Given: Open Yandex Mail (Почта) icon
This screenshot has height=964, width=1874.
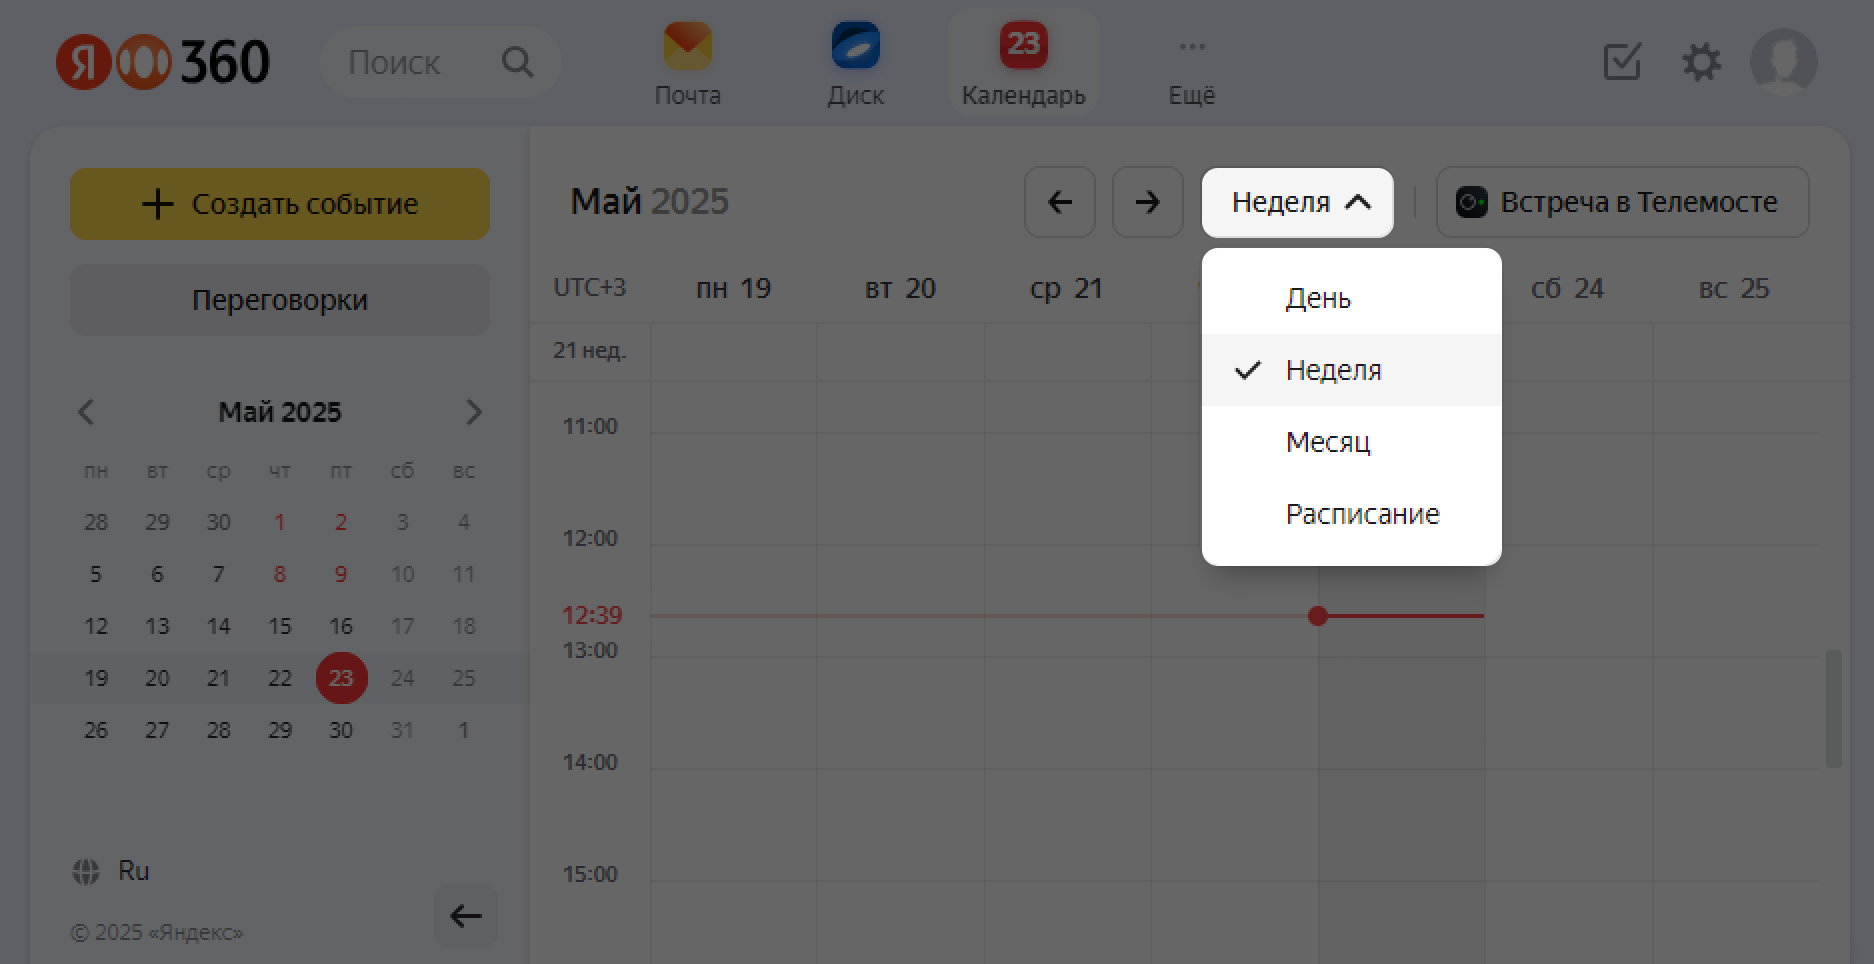Looking at the screenshot, I should coord(687,62).
